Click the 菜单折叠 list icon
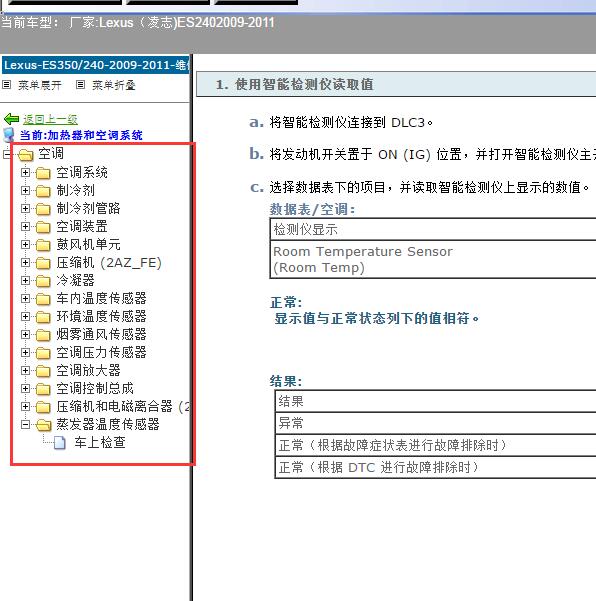Image resolution: width=596 pixels, height=601 pixels. [80, 85]
